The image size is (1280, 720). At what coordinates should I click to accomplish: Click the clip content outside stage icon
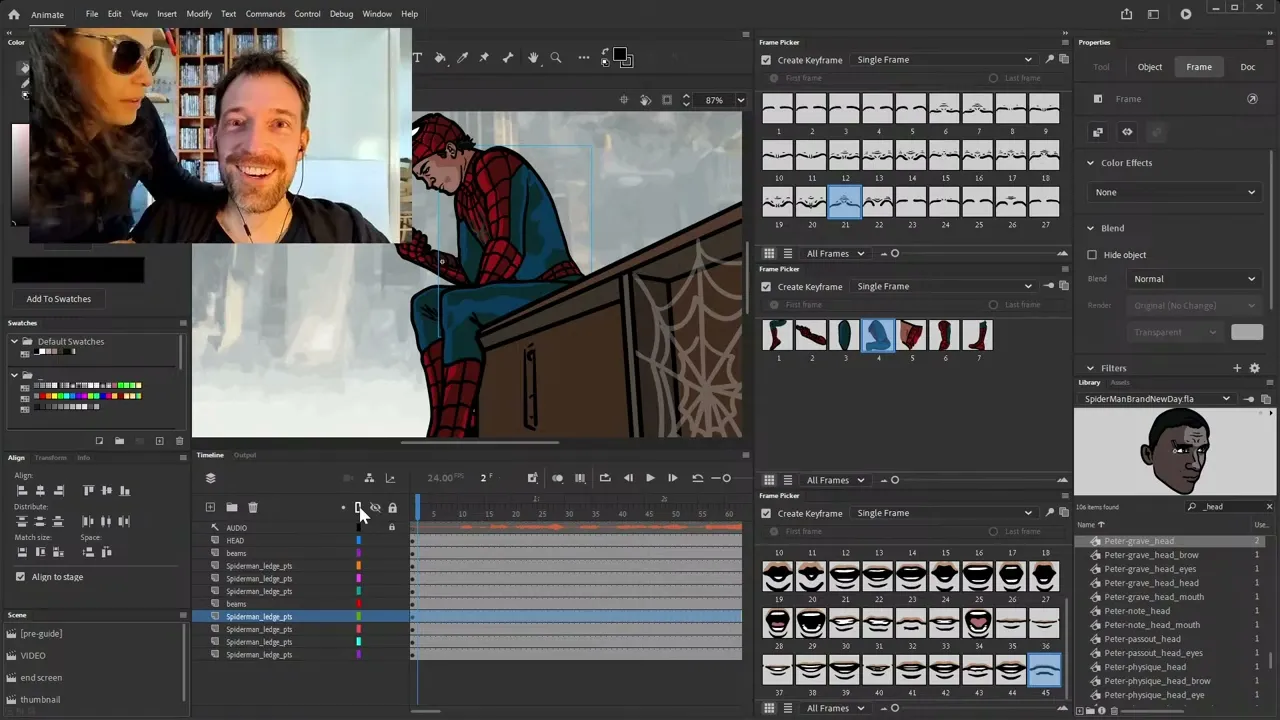pyautogui.click(x=667, y=100)
